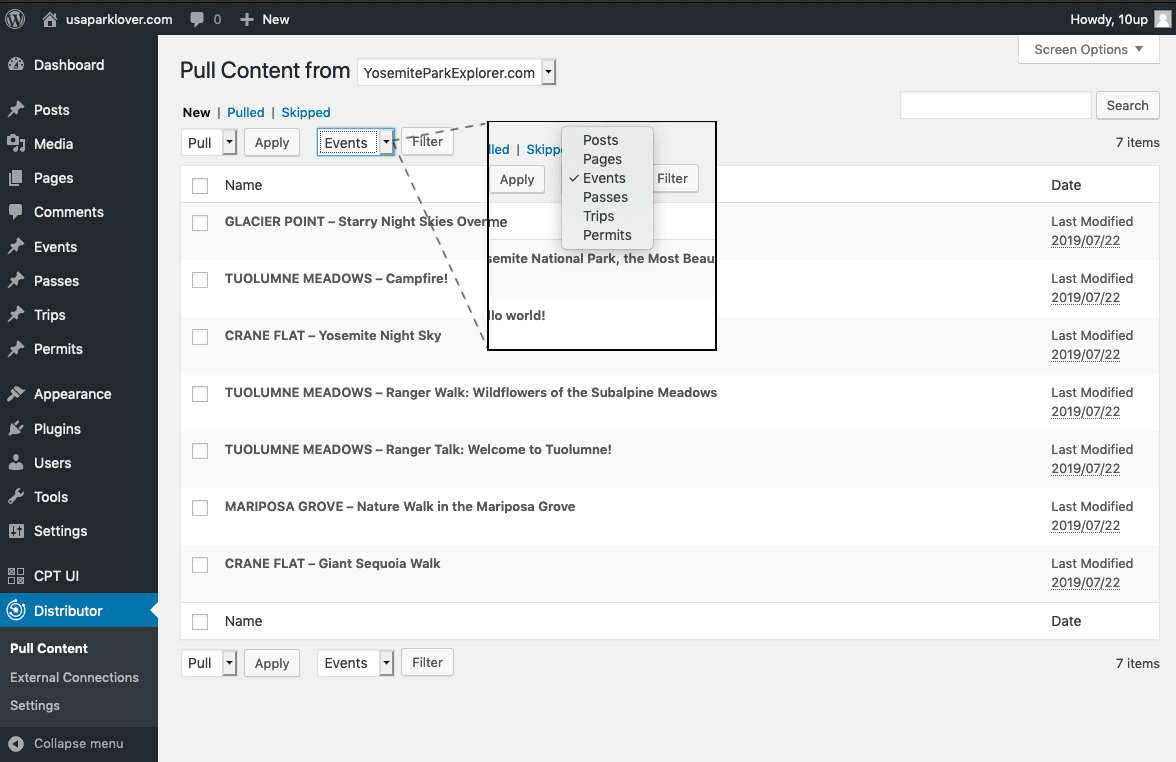
Task: Click the Media icon in sidebar
Action: coord(16,143)
